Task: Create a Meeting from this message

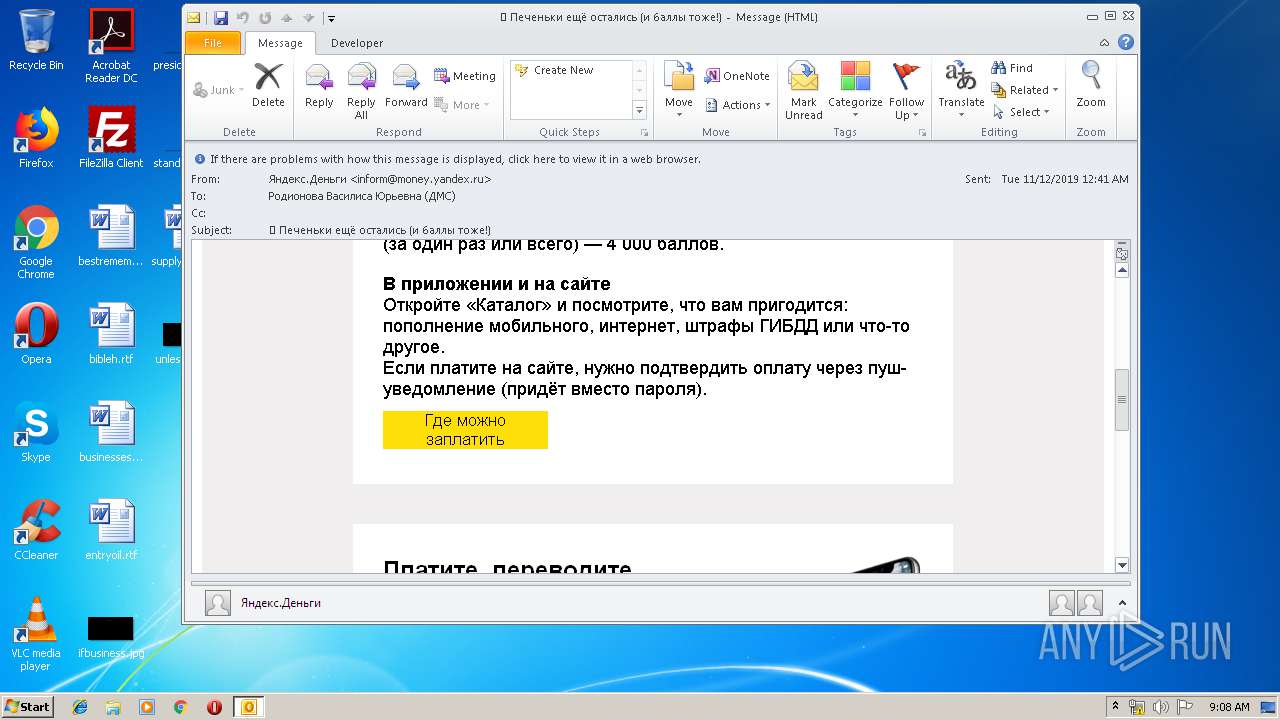Action: pos(465,76)
